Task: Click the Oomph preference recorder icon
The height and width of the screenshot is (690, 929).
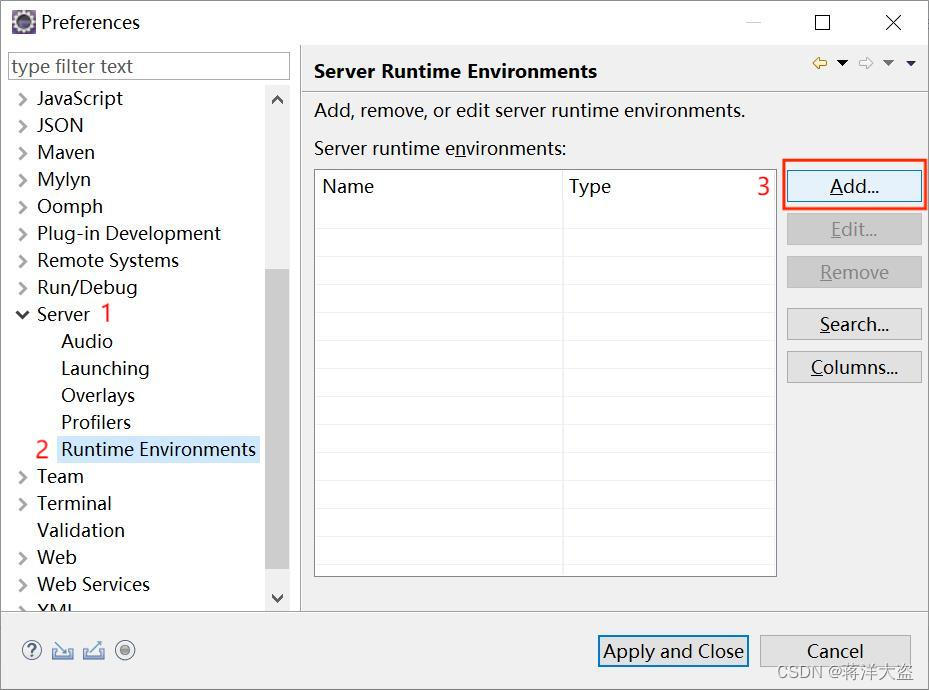Action: coord(125,650)
